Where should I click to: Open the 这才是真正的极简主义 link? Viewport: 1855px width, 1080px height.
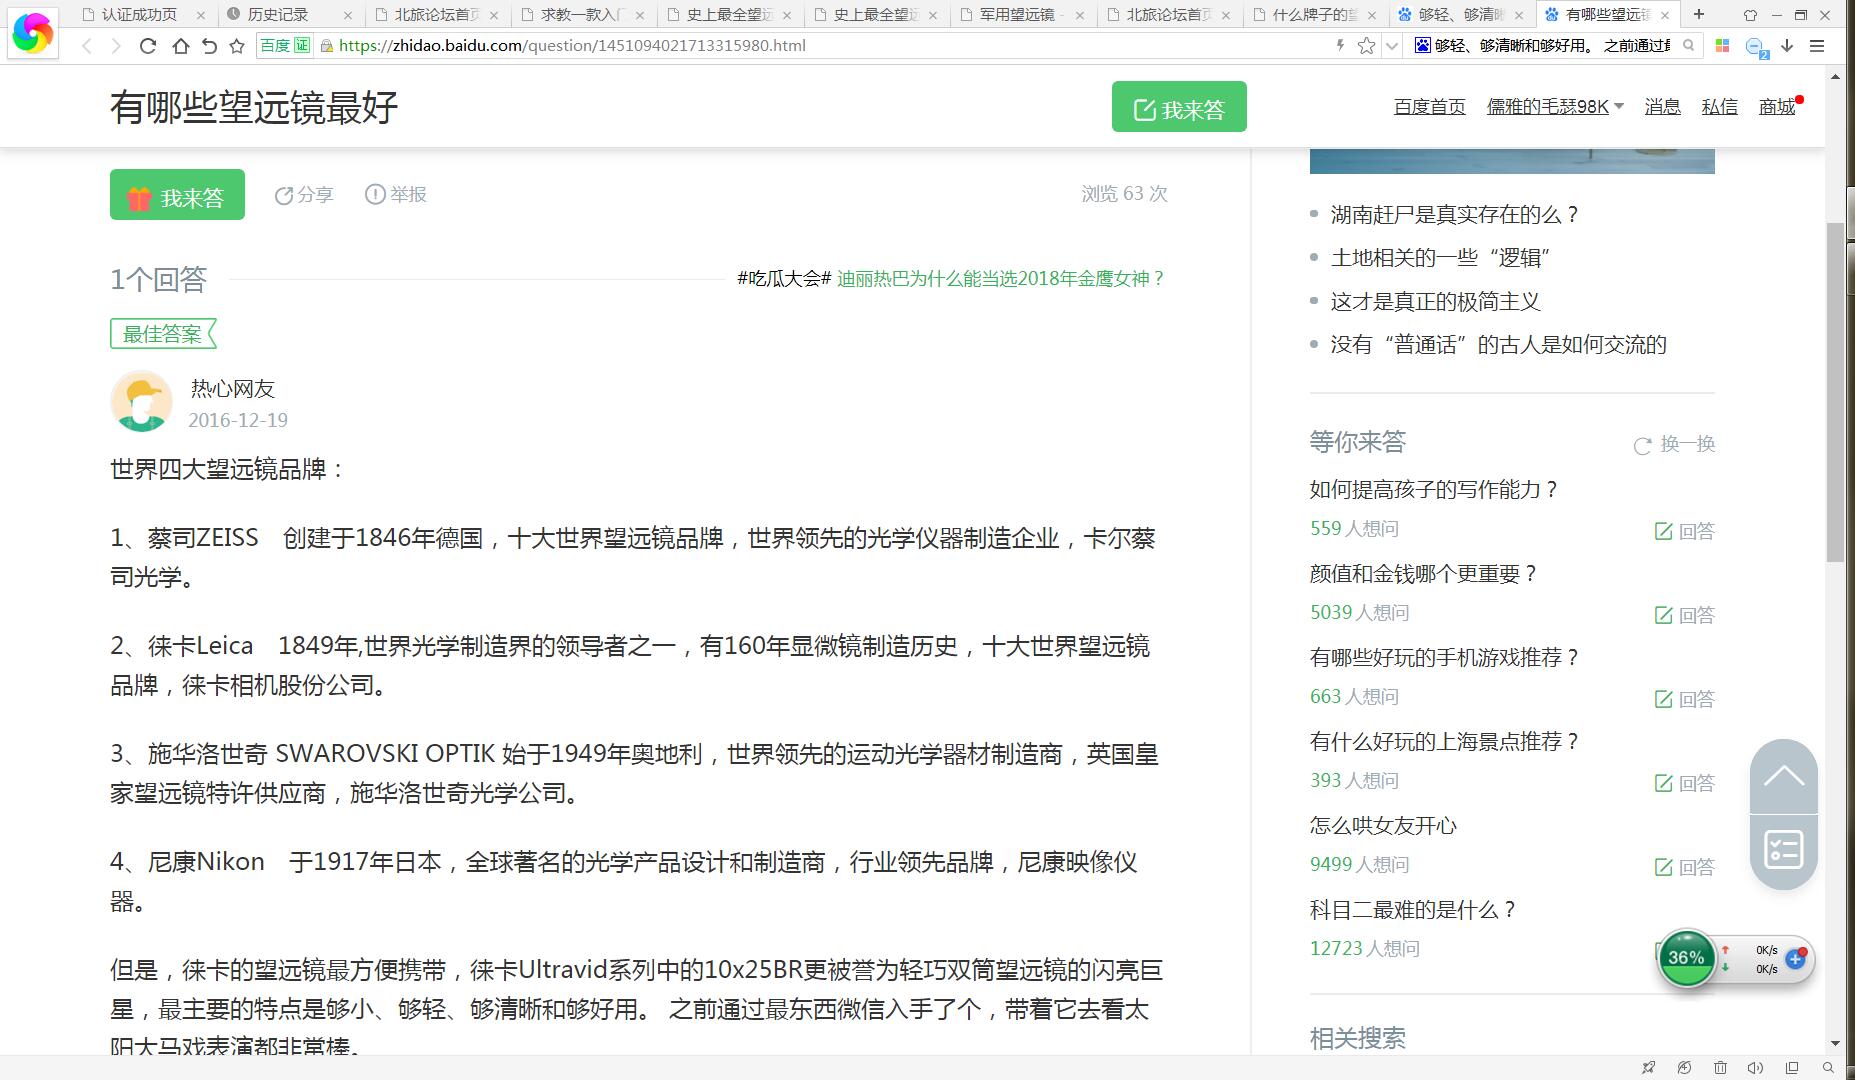click(1435, 301)
